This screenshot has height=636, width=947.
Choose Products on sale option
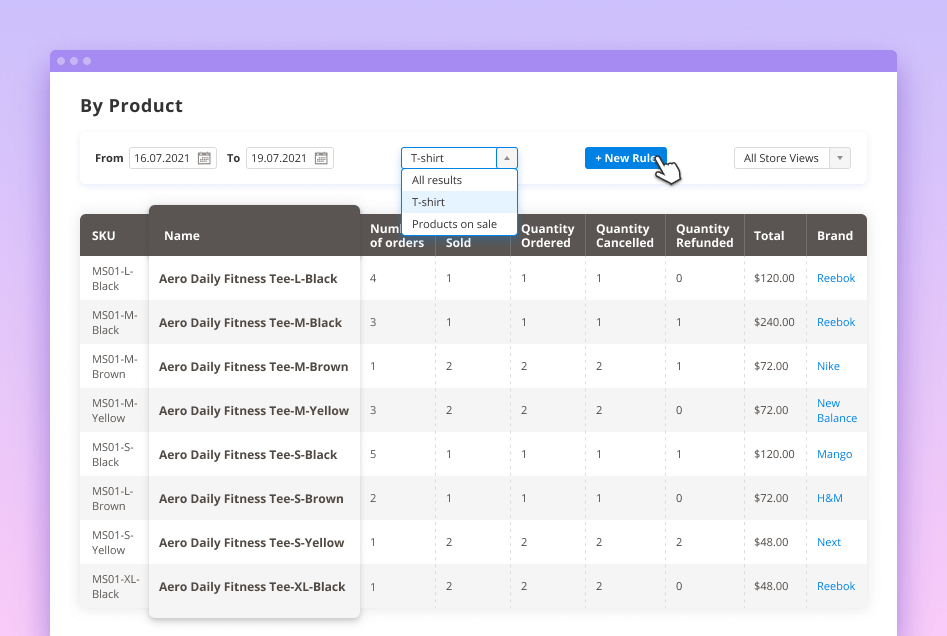pos(454,224)
